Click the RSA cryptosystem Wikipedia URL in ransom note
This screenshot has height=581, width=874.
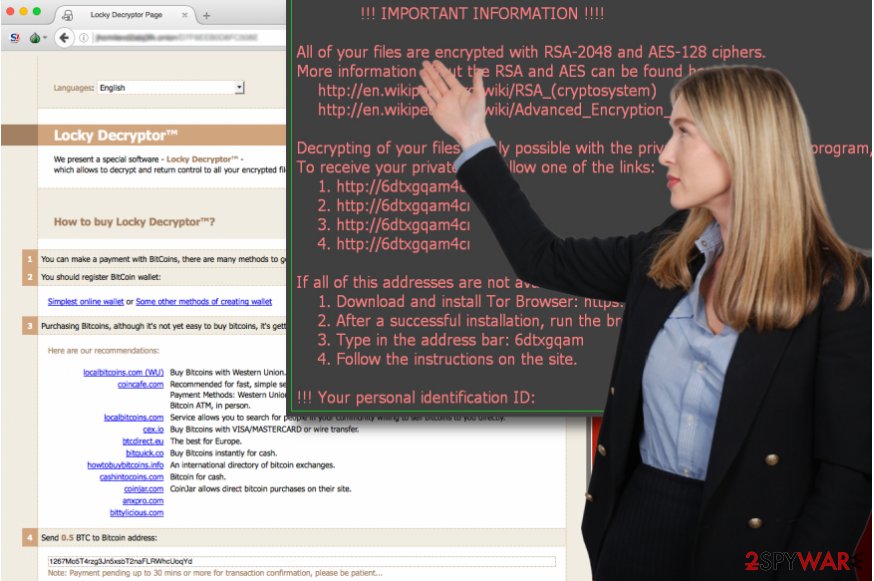tap(487, 91)
